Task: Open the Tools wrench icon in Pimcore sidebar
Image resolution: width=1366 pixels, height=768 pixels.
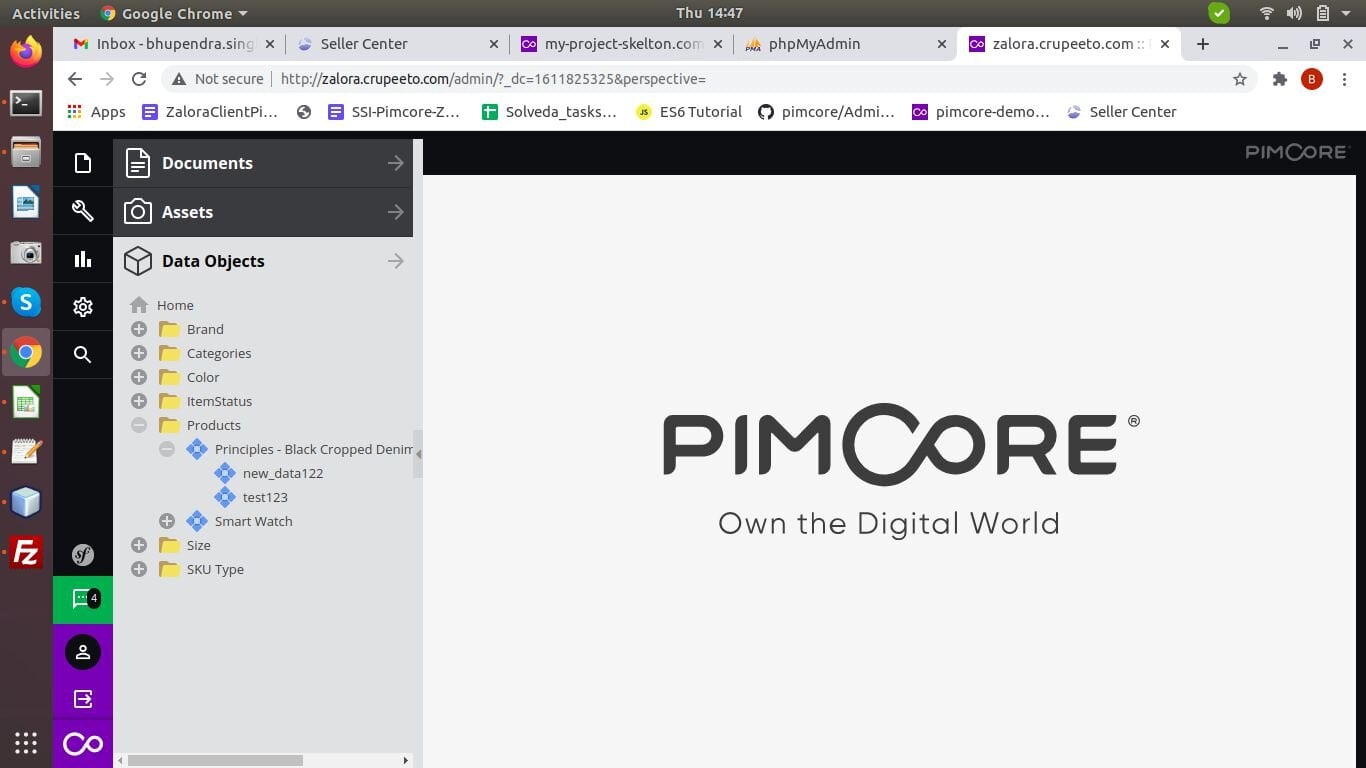Action: (x=83, y=211)
